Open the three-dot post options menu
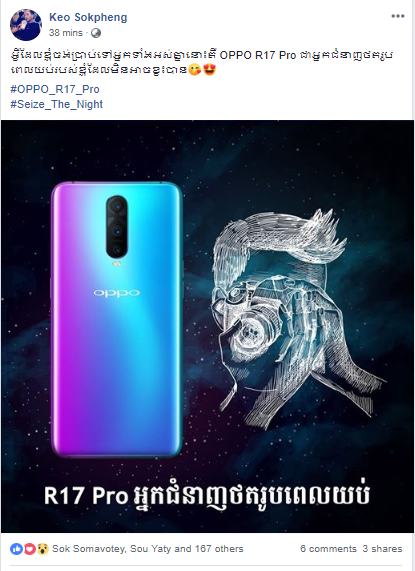 pyautogui.click(x=398, y=16)
